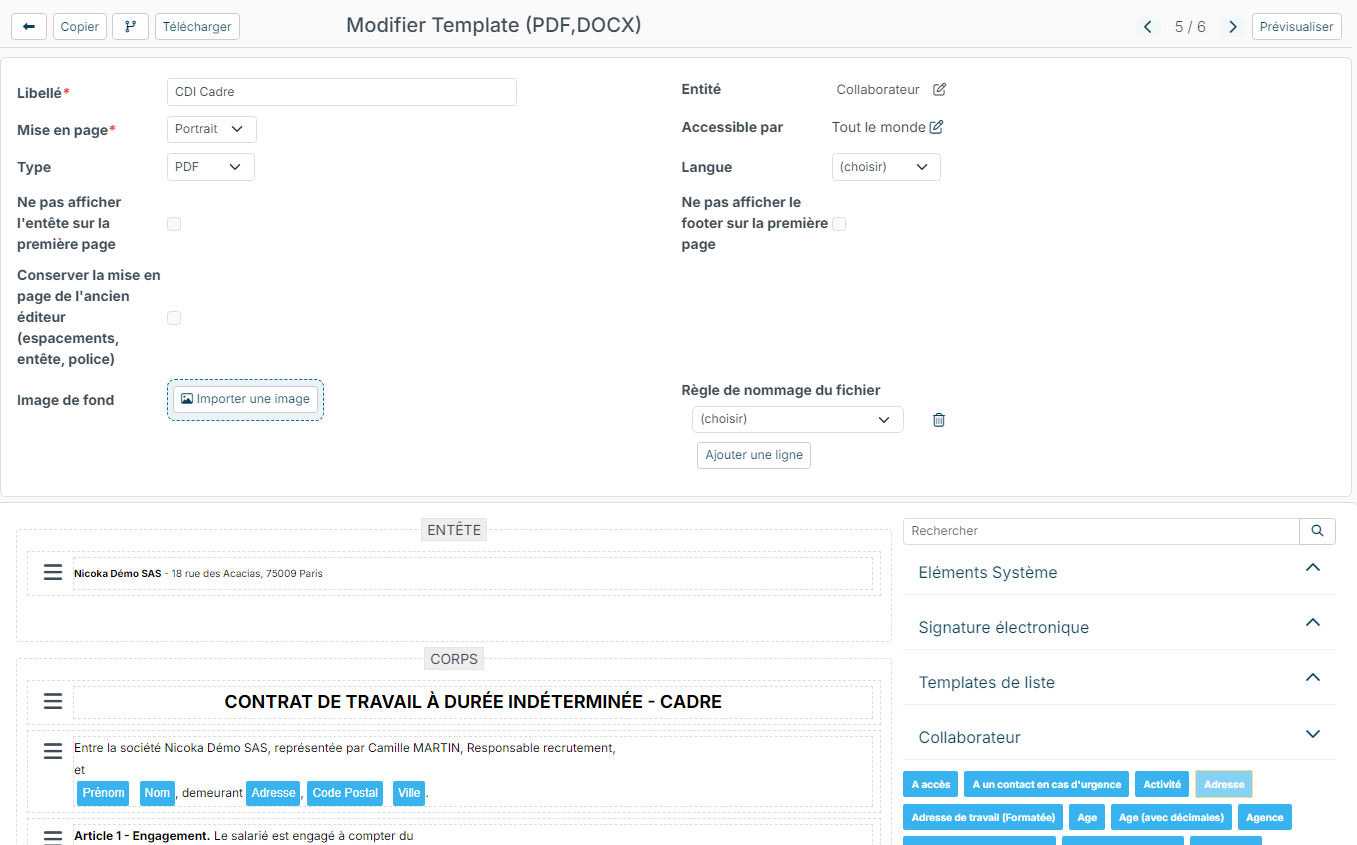This screenshot has width=1357, height=845.
Task: Click the Télécharger button
Action: (197, 27)
